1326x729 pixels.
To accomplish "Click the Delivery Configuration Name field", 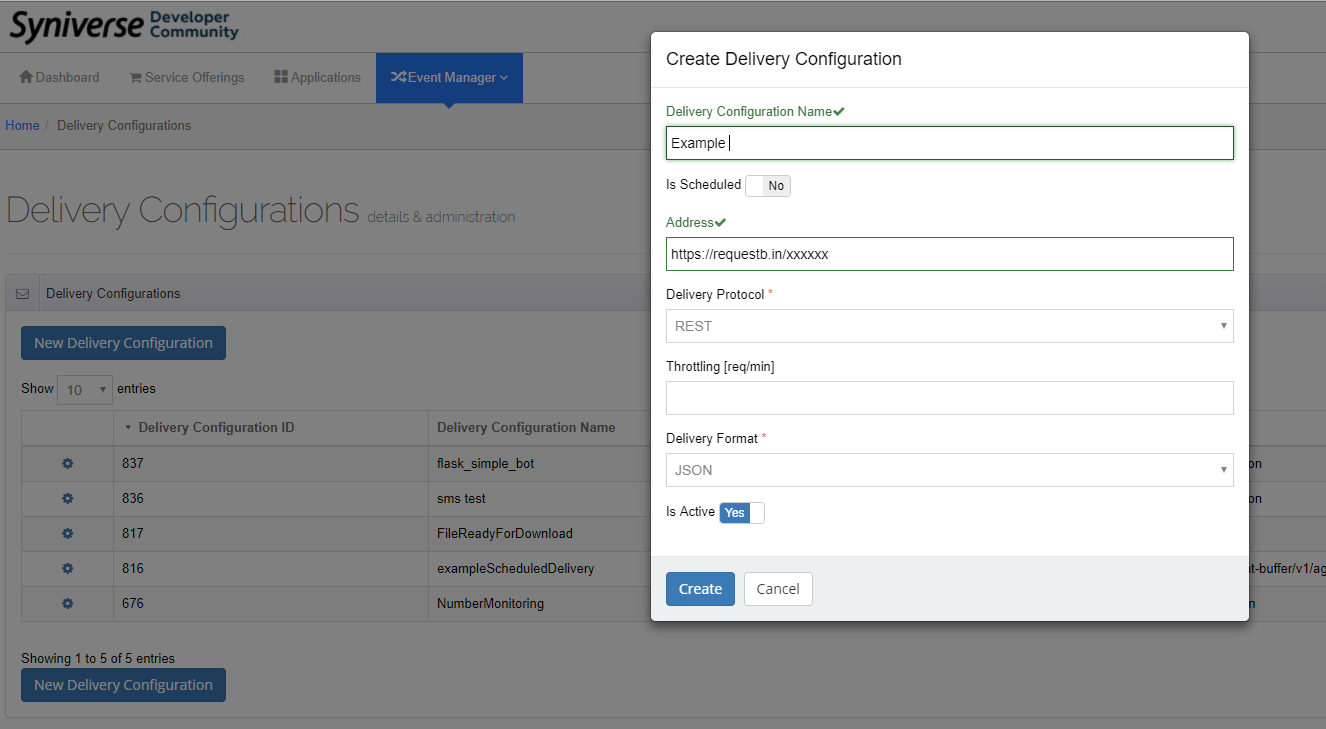I will click(x=949, y=143).
